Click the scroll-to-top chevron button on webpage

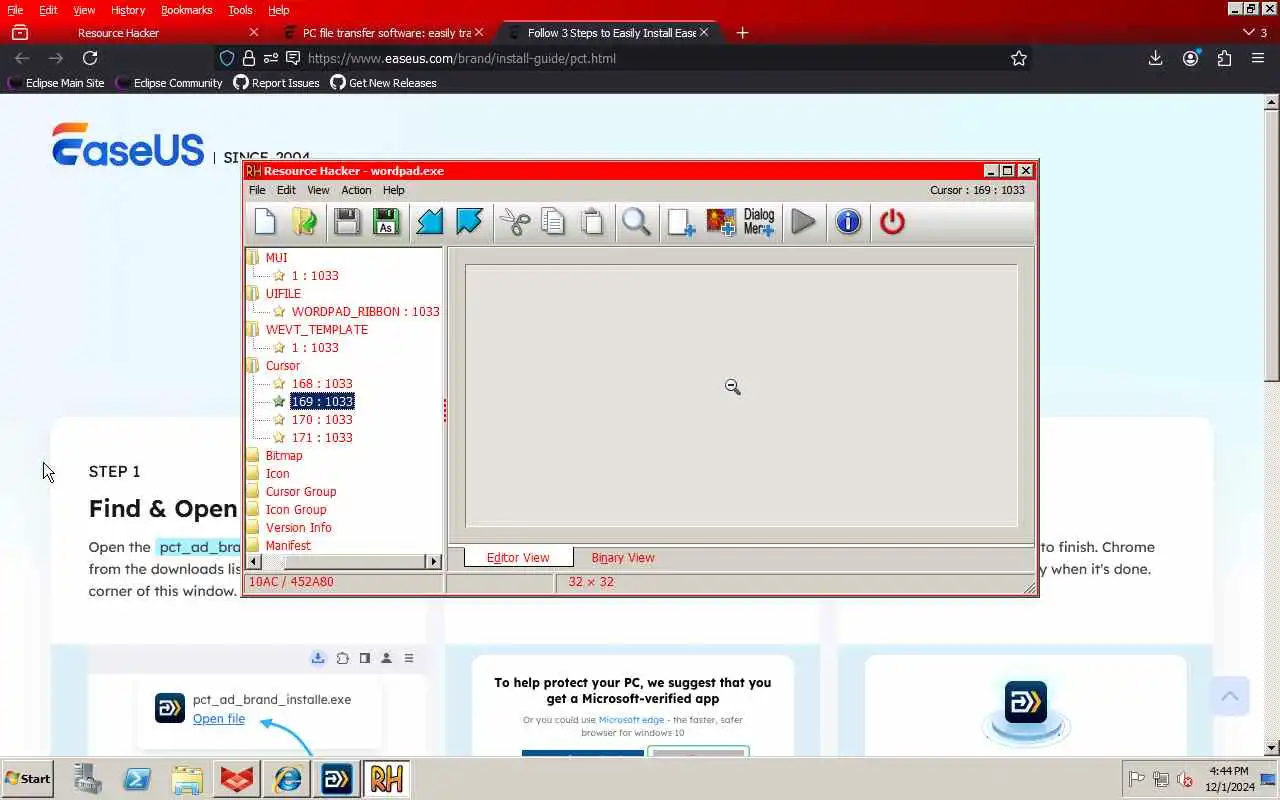pyautogui.click(x=1230, y=696)
